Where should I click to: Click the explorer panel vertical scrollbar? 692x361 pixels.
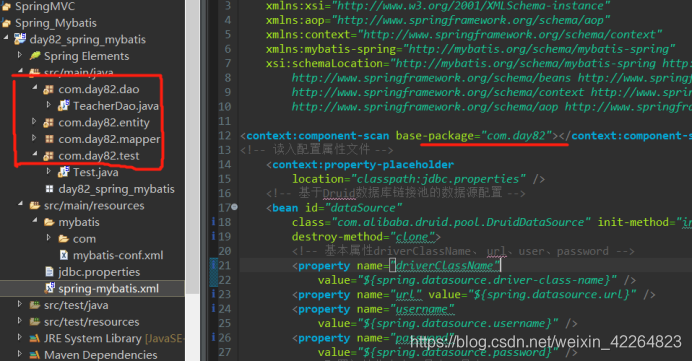coord(192,146)
